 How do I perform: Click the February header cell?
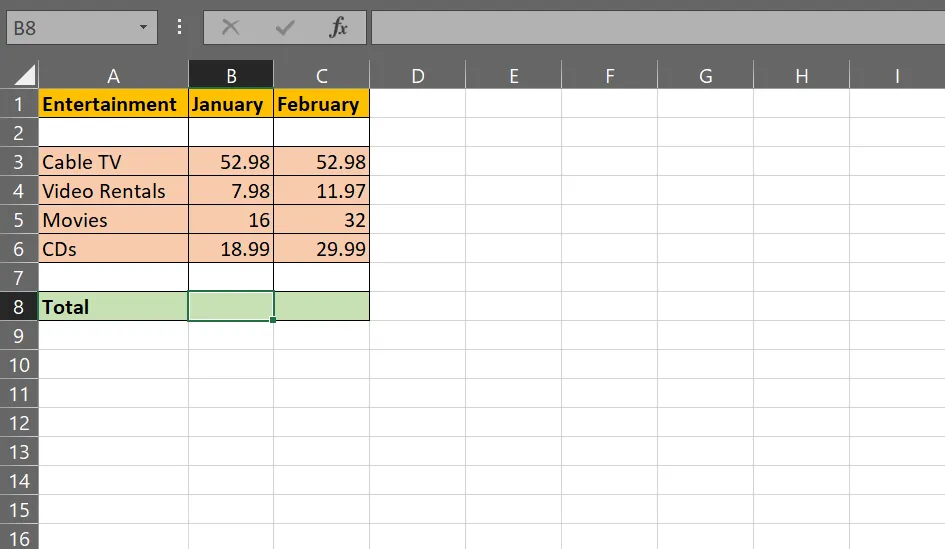click(x=321, y=104)
